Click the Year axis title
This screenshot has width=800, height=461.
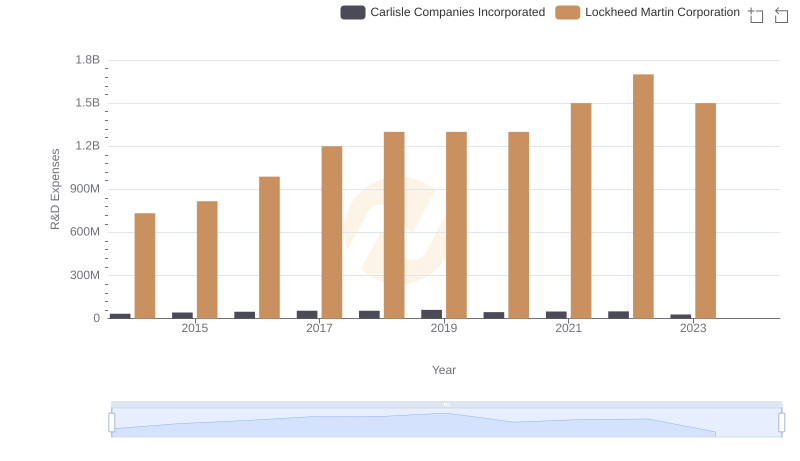[444, 370]
